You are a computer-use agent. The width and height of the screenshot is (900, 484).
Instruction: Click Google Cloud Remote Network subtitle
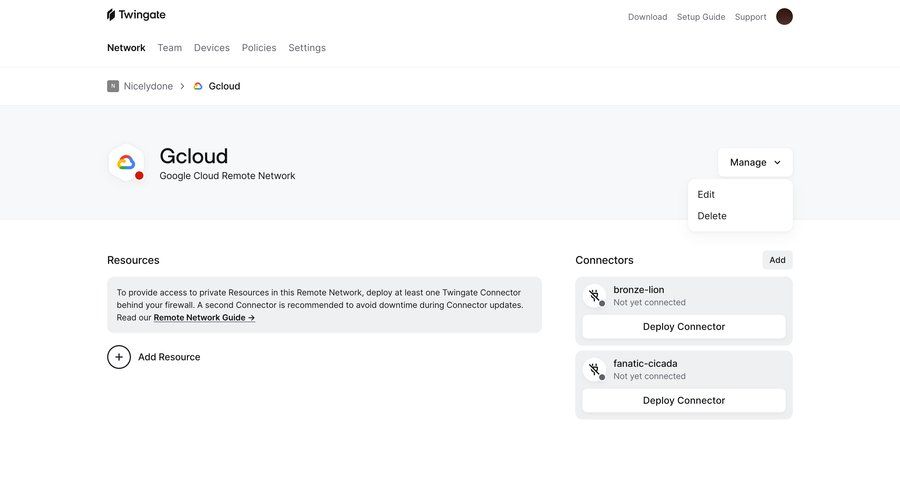[227, 176]
